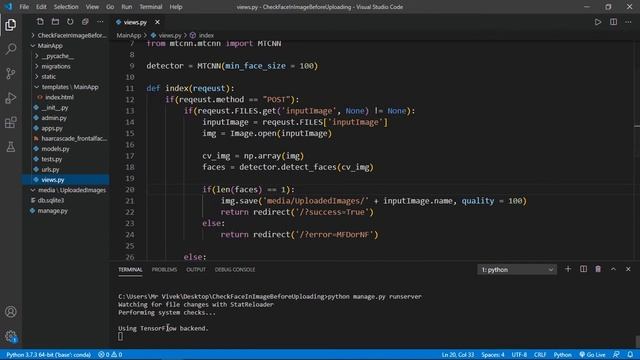Open models.py in the file tree
Screen dimensions: 640x360
55,149
